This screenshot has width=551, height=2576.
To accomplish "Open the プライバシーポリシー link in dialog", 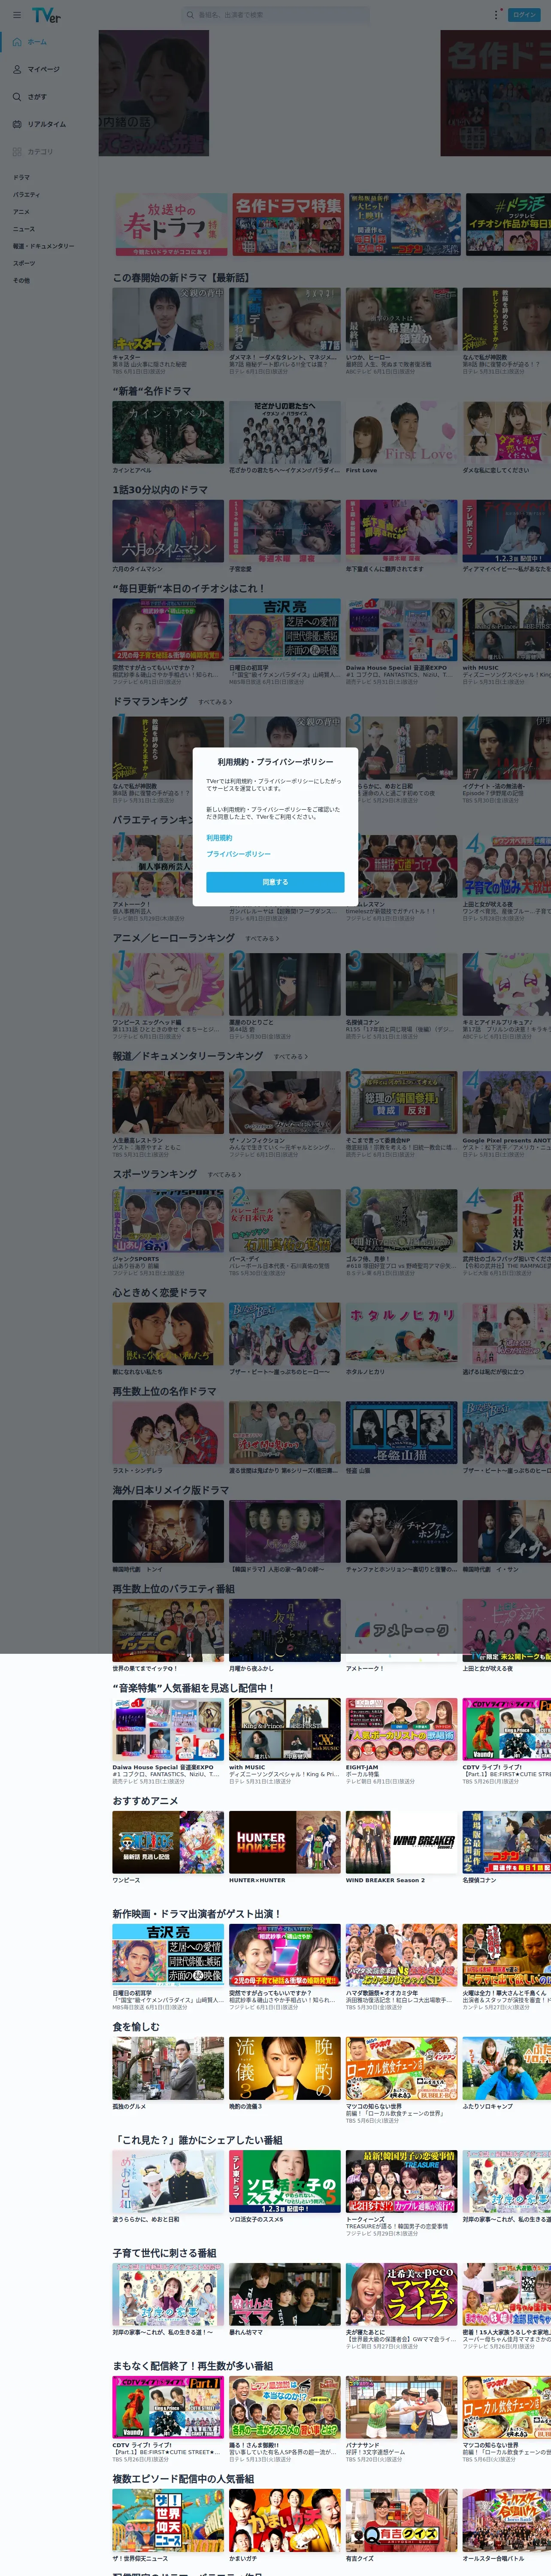I will (238, 854).
